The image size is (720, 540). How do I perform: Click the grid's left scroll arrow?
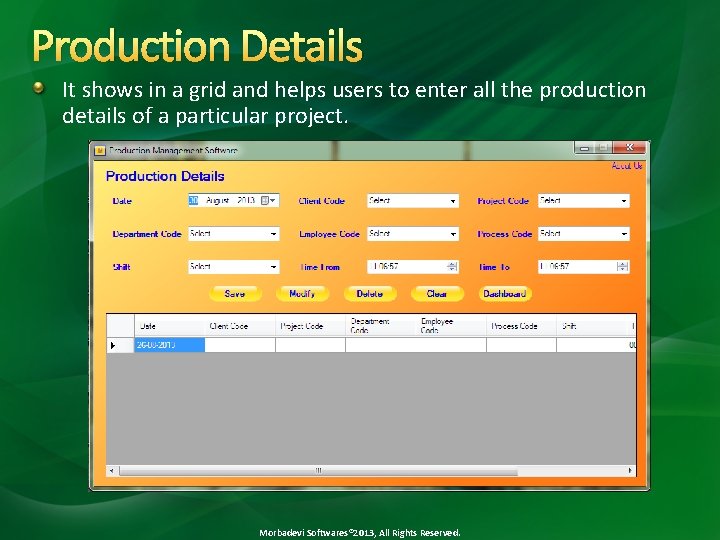tap(112, 471)
